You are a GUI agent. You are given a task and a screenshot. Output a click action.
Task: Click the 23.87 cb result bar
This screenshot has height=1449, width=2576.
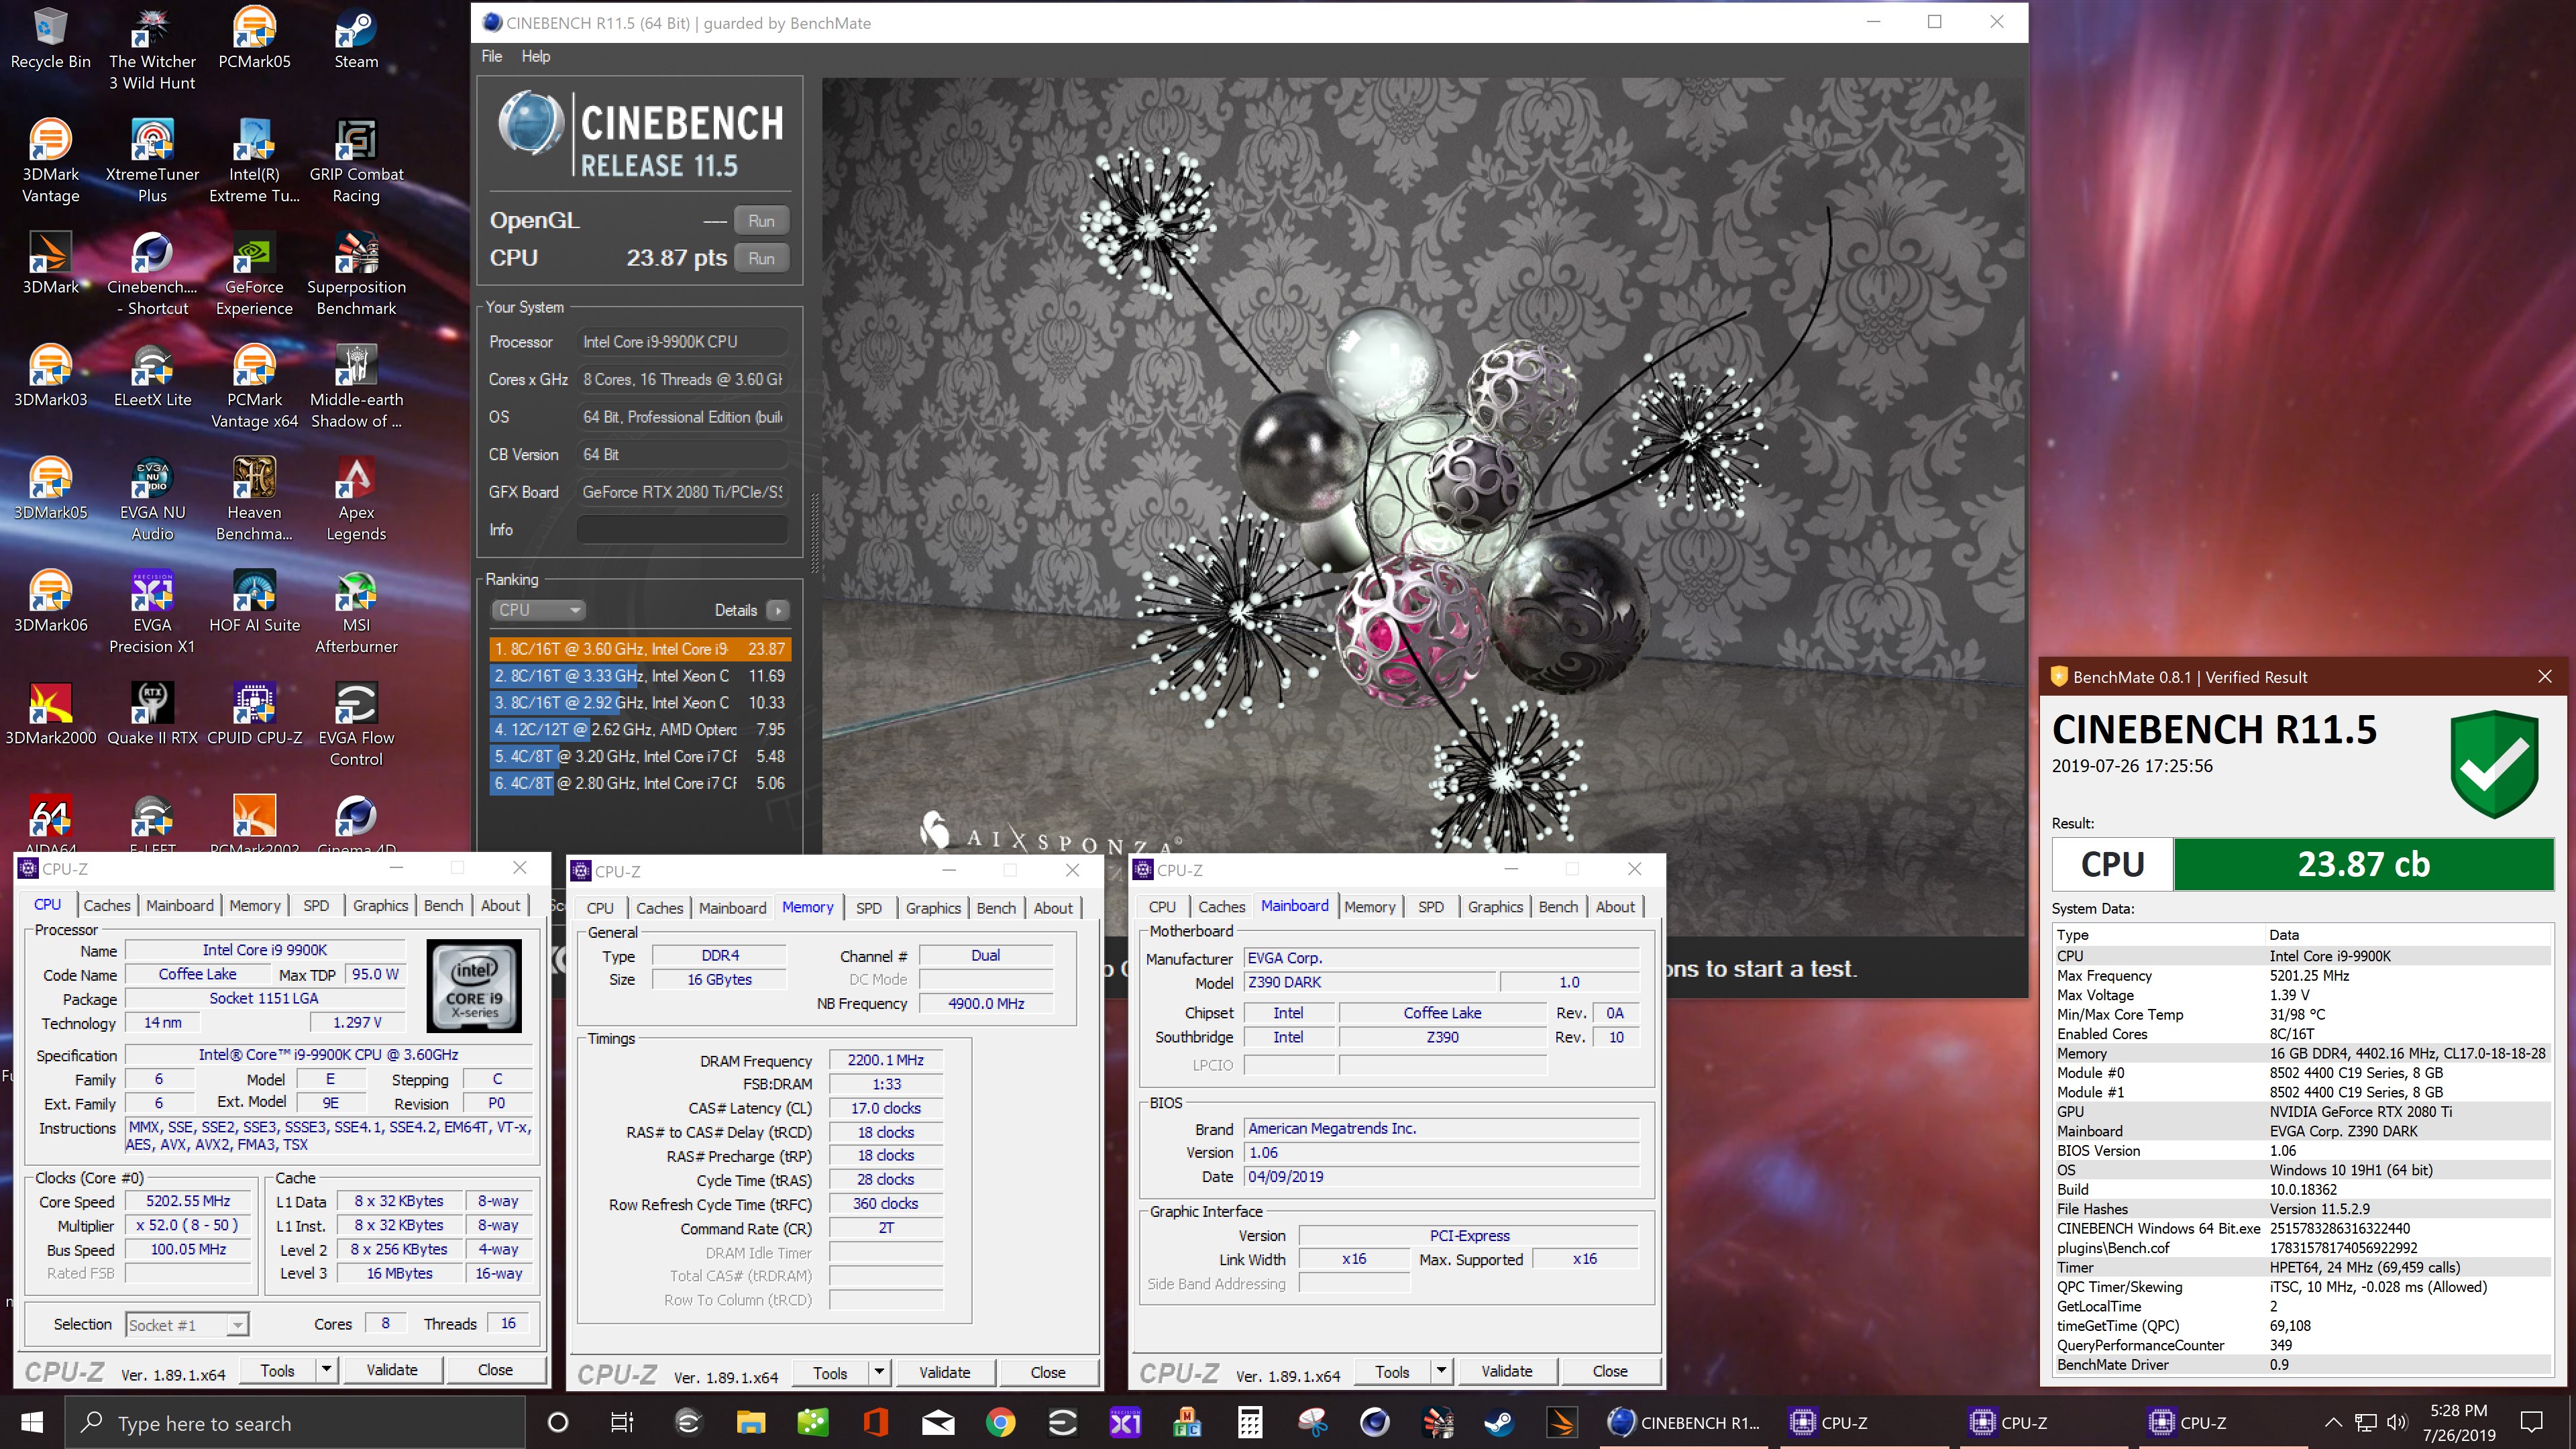tap(2364, 864)
